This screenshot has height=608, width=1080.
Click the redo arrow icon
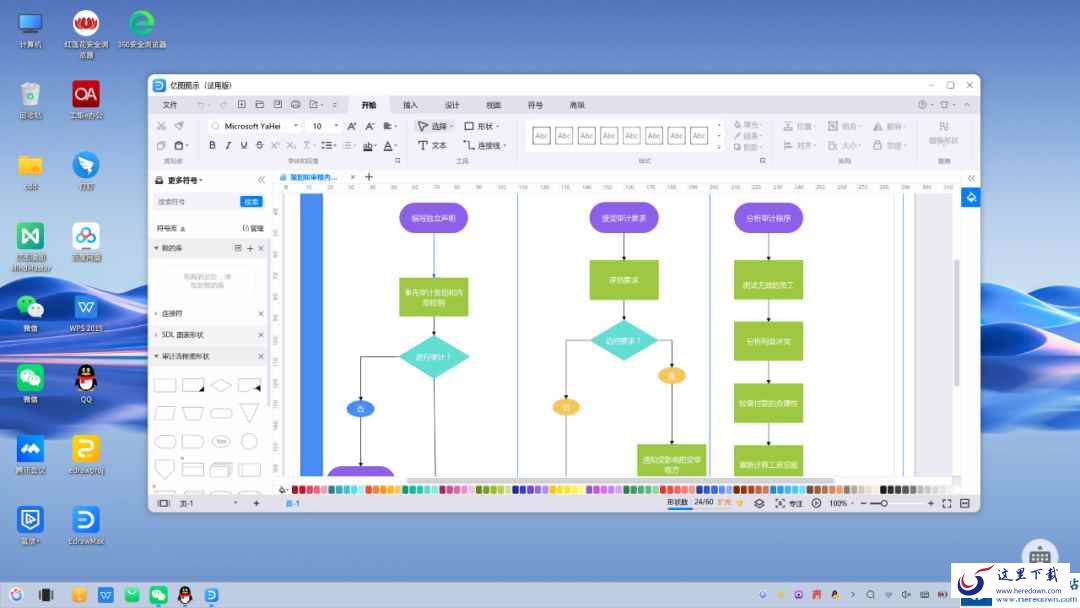(x=224, y=105)
